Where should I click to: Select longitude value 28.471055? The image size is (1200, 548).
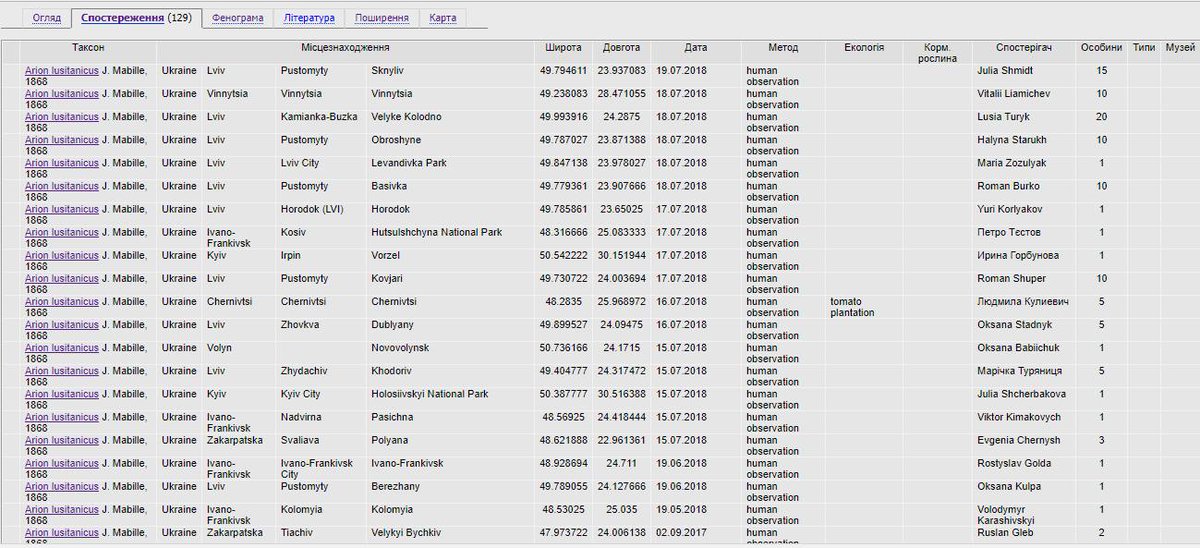pos(622,93)
